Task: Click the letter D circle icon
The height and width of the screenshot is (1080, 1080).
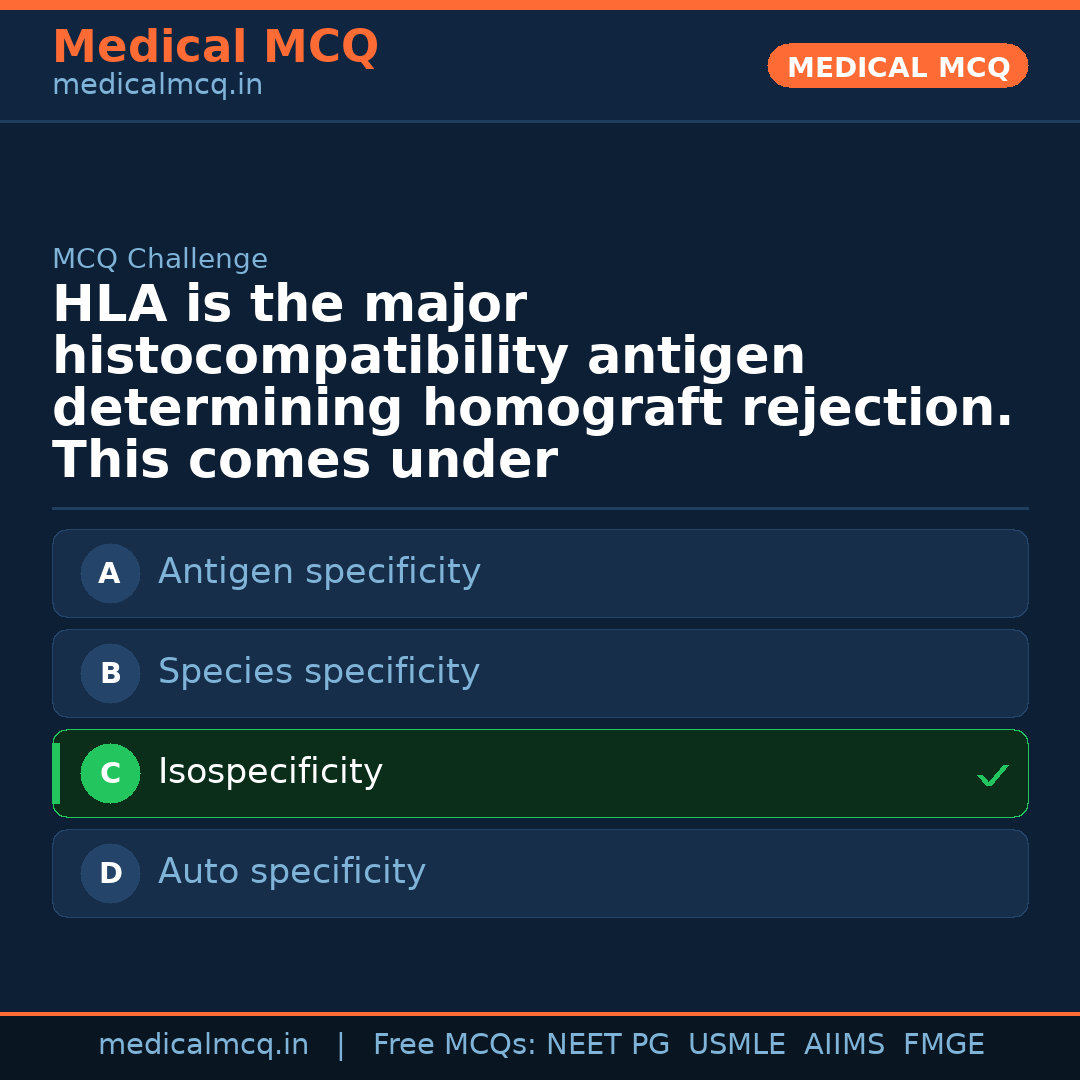Action: click(x=110, y=874)
